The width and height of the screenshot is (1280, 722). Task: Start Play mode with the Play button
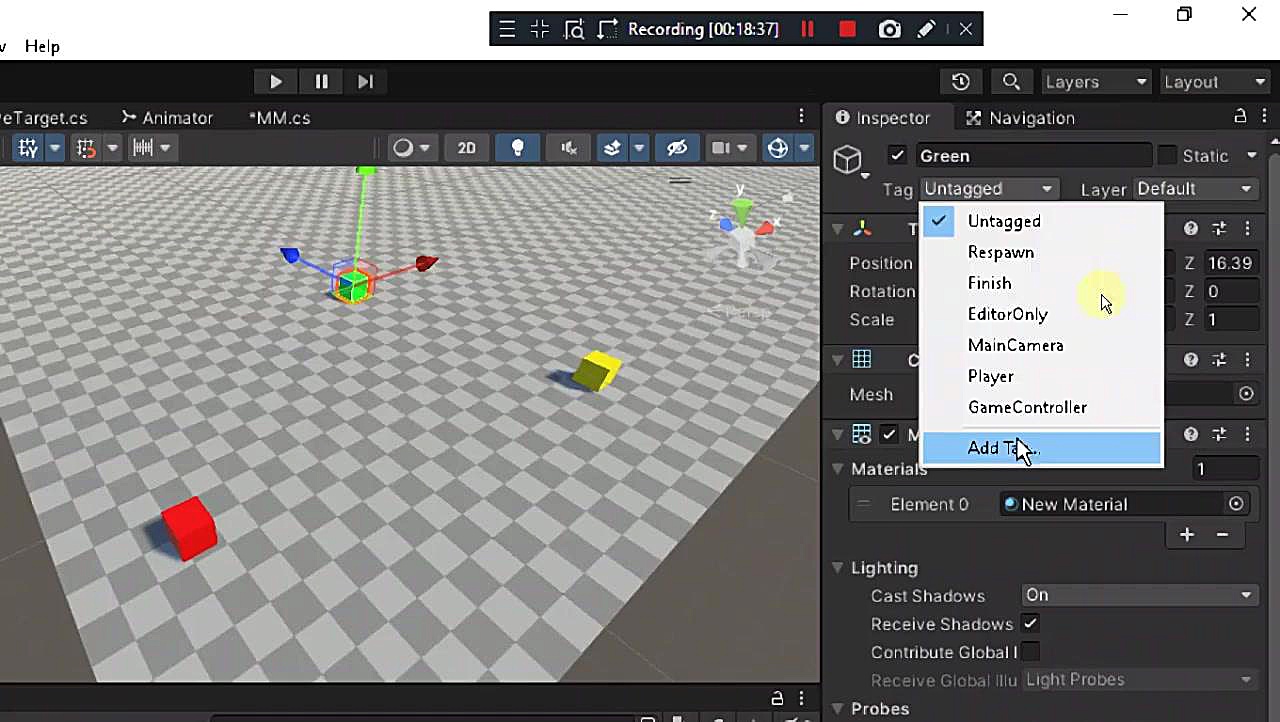(276, 82)
